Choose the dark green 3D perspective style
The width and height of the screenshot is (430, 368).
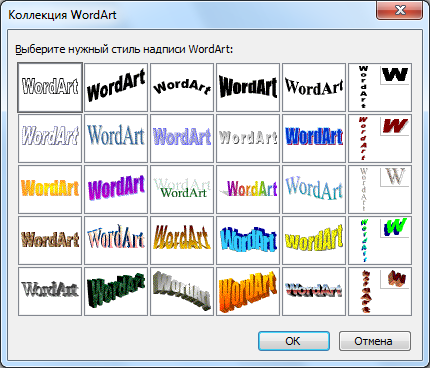116,291
